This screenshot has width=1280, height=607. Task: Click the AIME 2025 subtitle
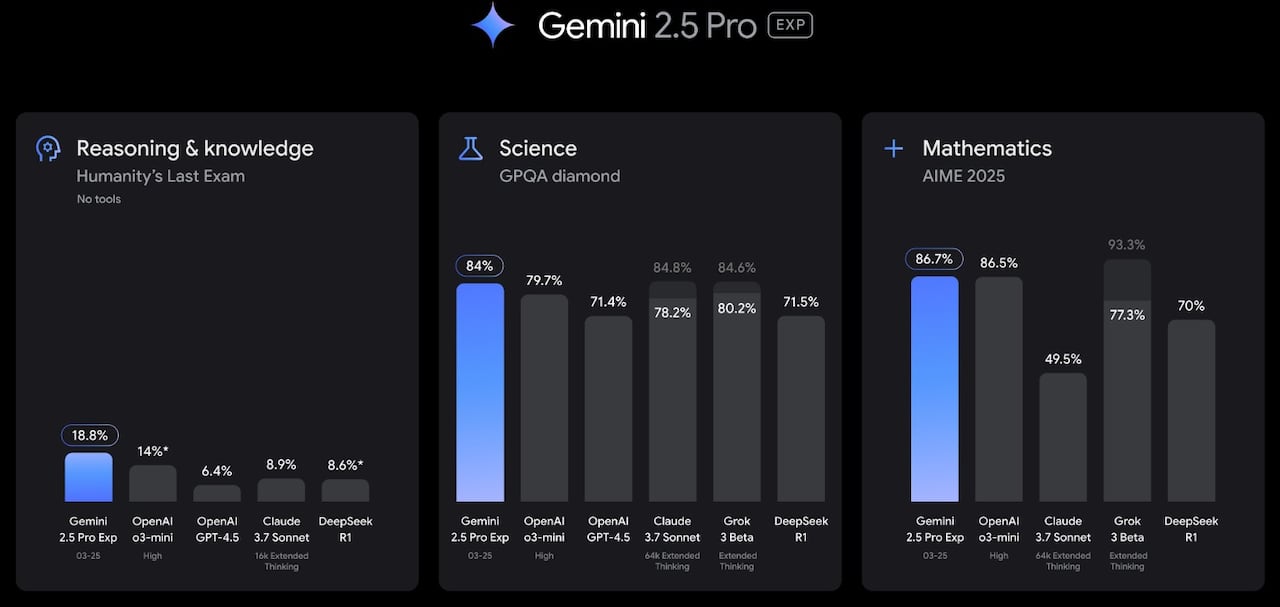(963, 176)
